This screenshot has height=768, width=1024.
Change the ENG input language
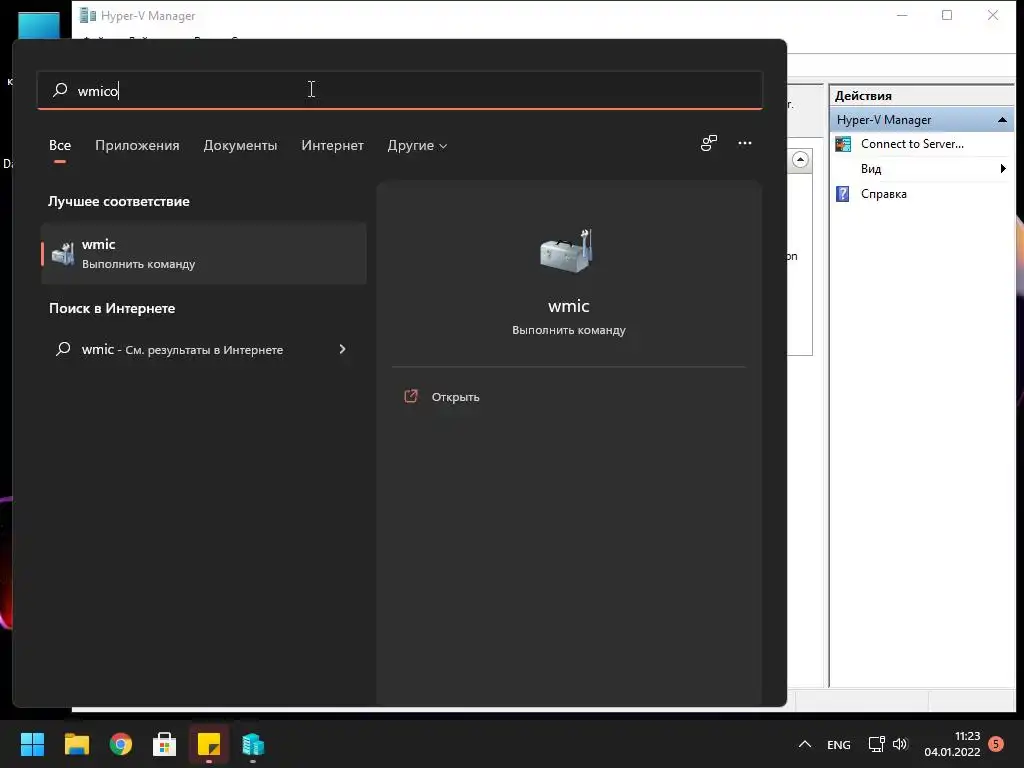[839, 744]
